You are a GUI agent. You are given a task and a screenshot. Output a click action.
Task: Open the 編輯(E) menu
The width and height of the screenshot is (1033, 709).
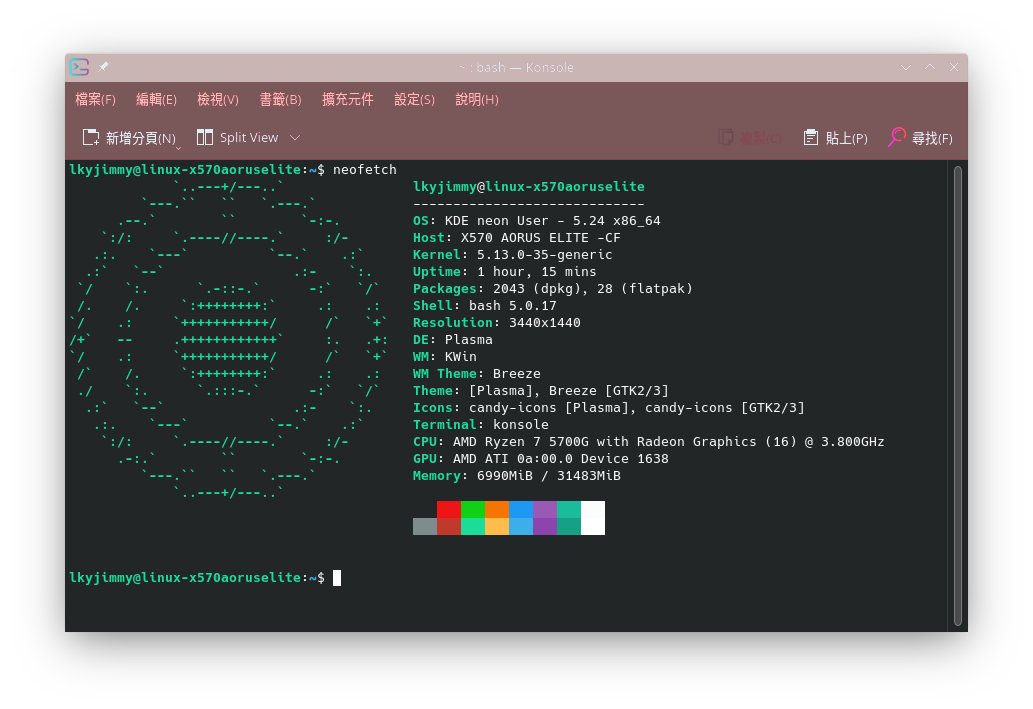pyautogui.click(x=156, y=99)
